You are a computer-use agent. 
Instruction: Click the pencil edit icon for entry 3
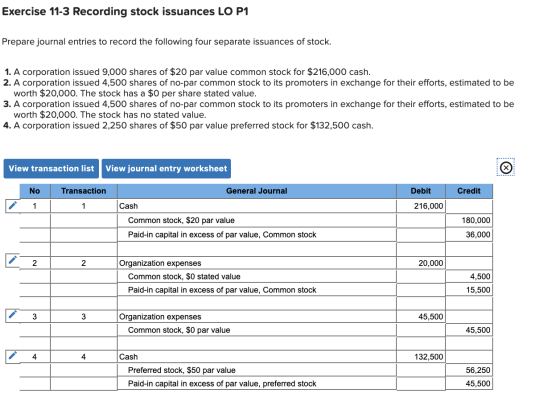click(x=12, y=314)
